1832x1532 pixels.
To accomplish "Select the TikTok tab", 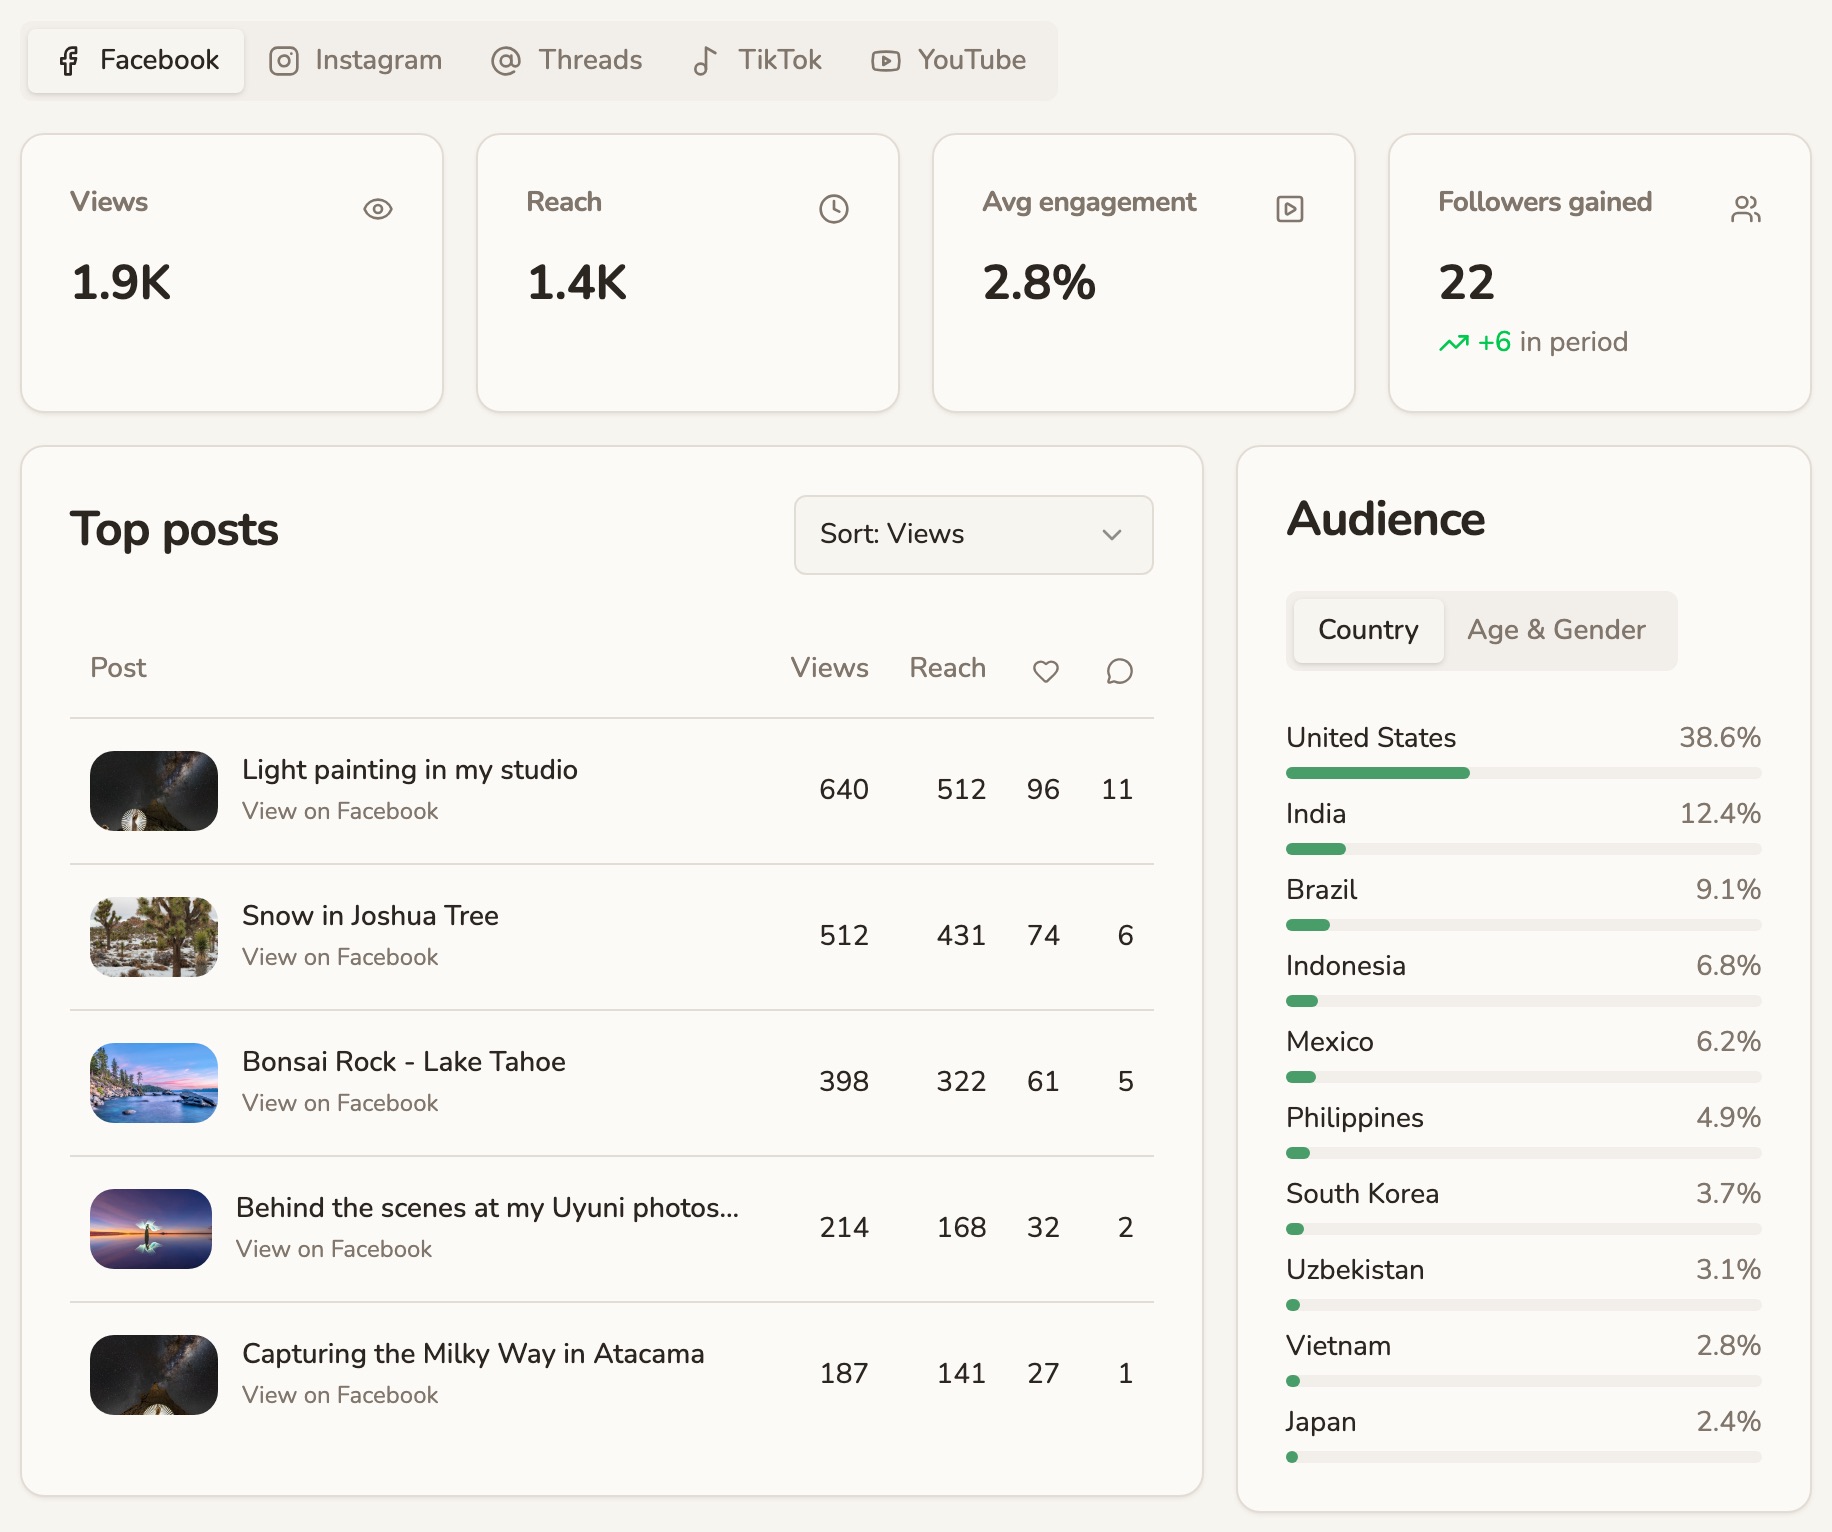I will pyautogui.click(x=758, y=61).
